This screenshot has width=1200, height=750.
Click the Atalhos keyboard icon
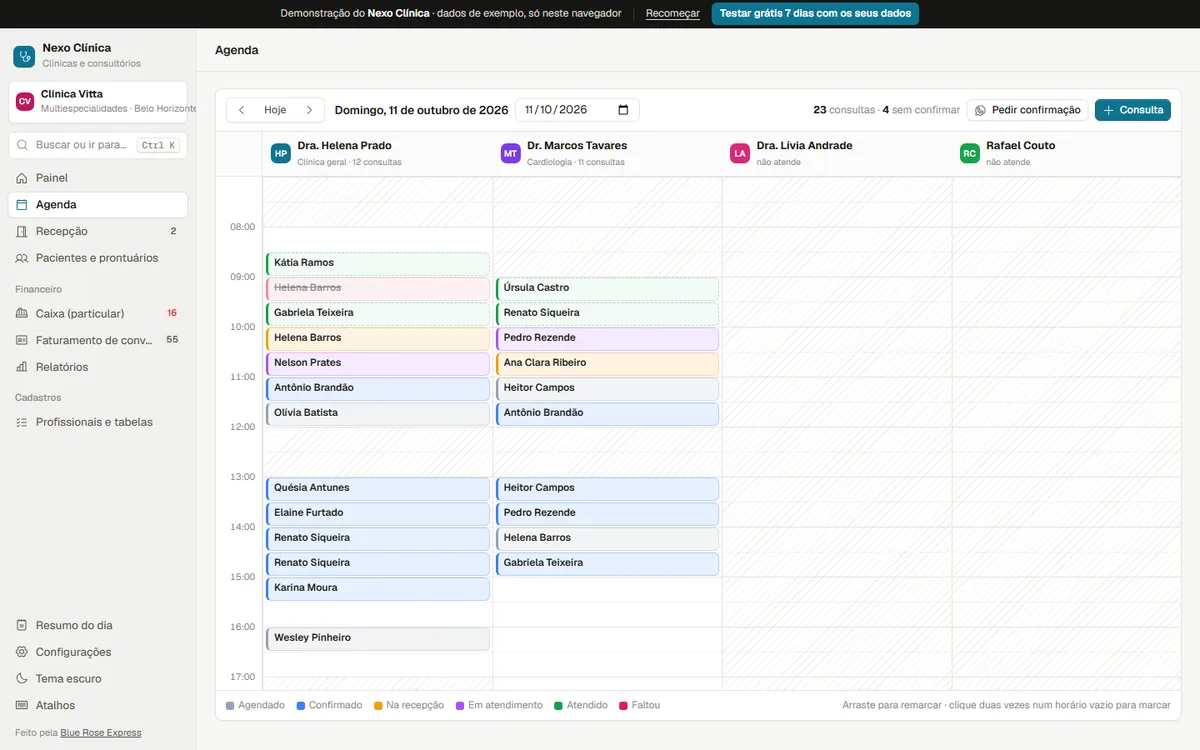coord(22,705)
